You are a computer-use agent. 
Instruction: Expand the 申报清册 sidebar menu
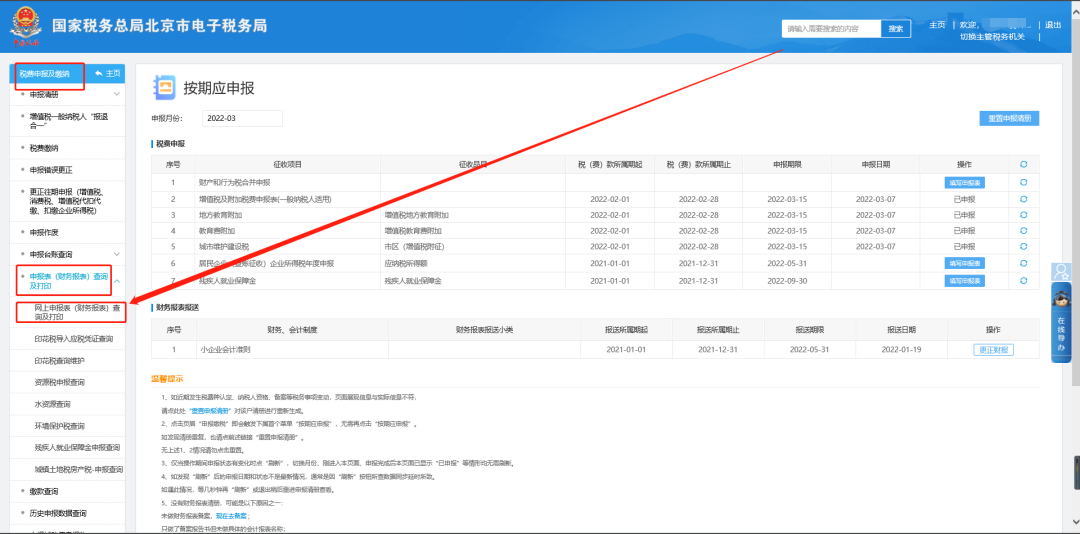tap(116, 94)
